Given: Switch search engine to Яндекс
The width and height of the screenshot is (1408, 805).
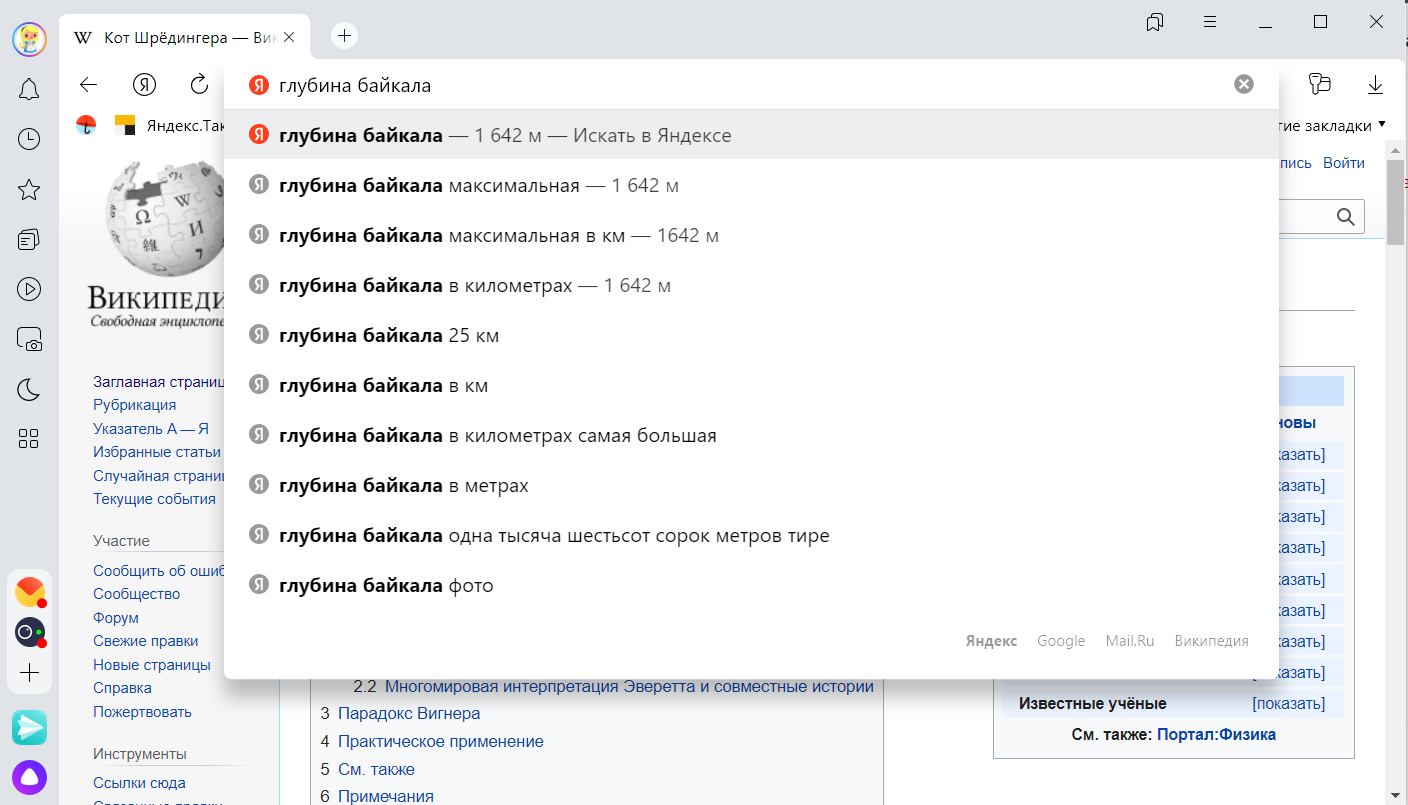Looking at the screenshot, I should tap(991, 641).
